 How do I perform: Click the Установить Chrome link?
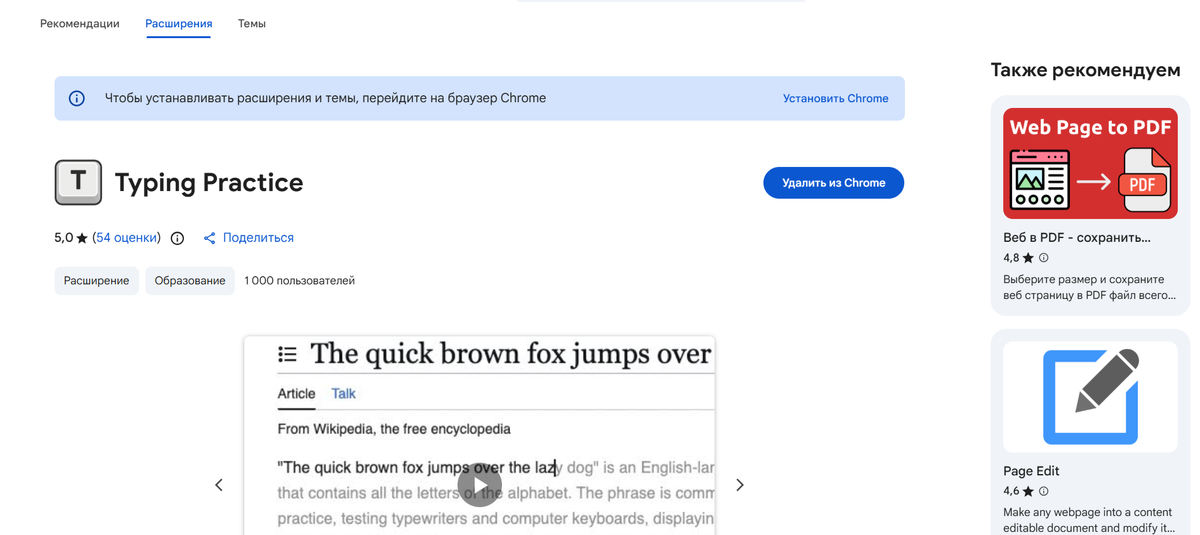(x=835, y=98)
